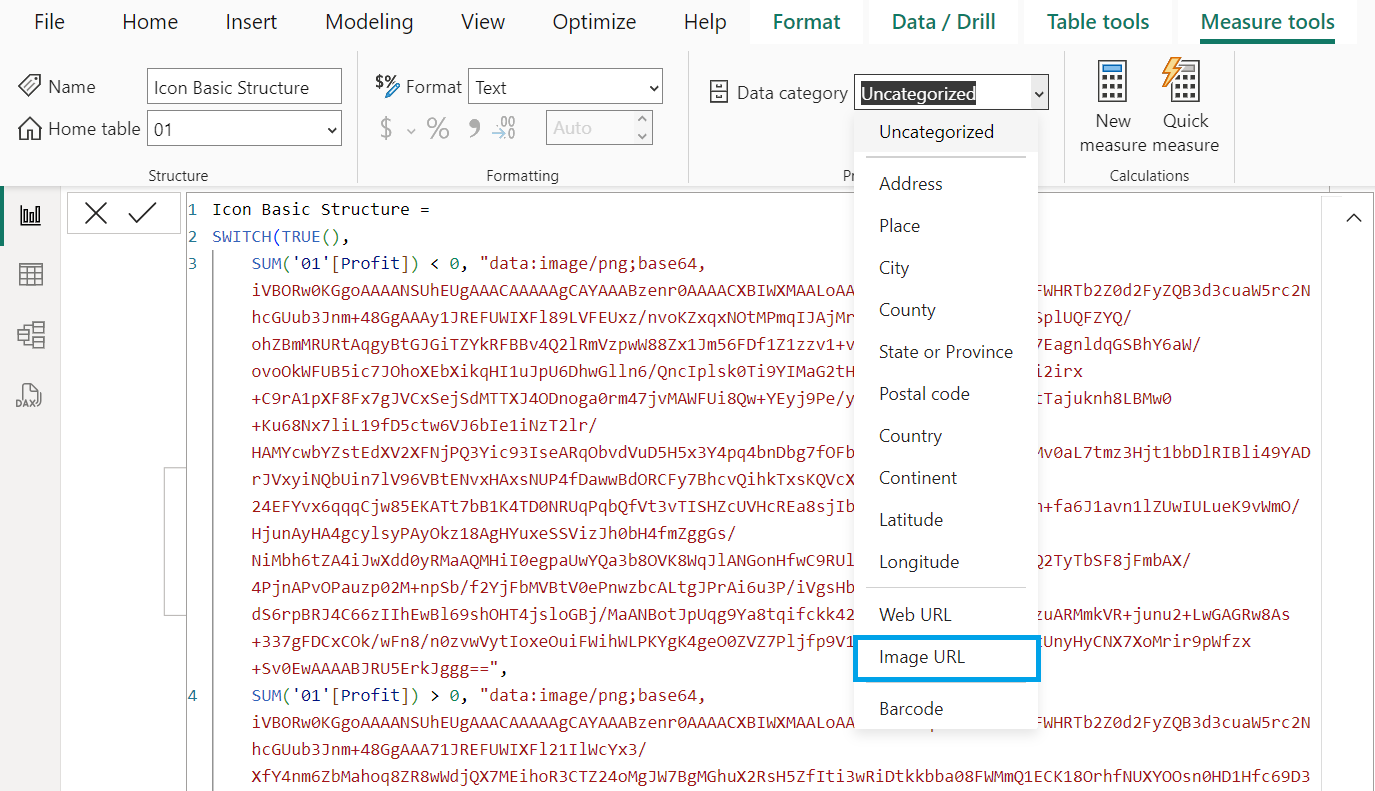Select Image URL from category list

pos(946,657)
